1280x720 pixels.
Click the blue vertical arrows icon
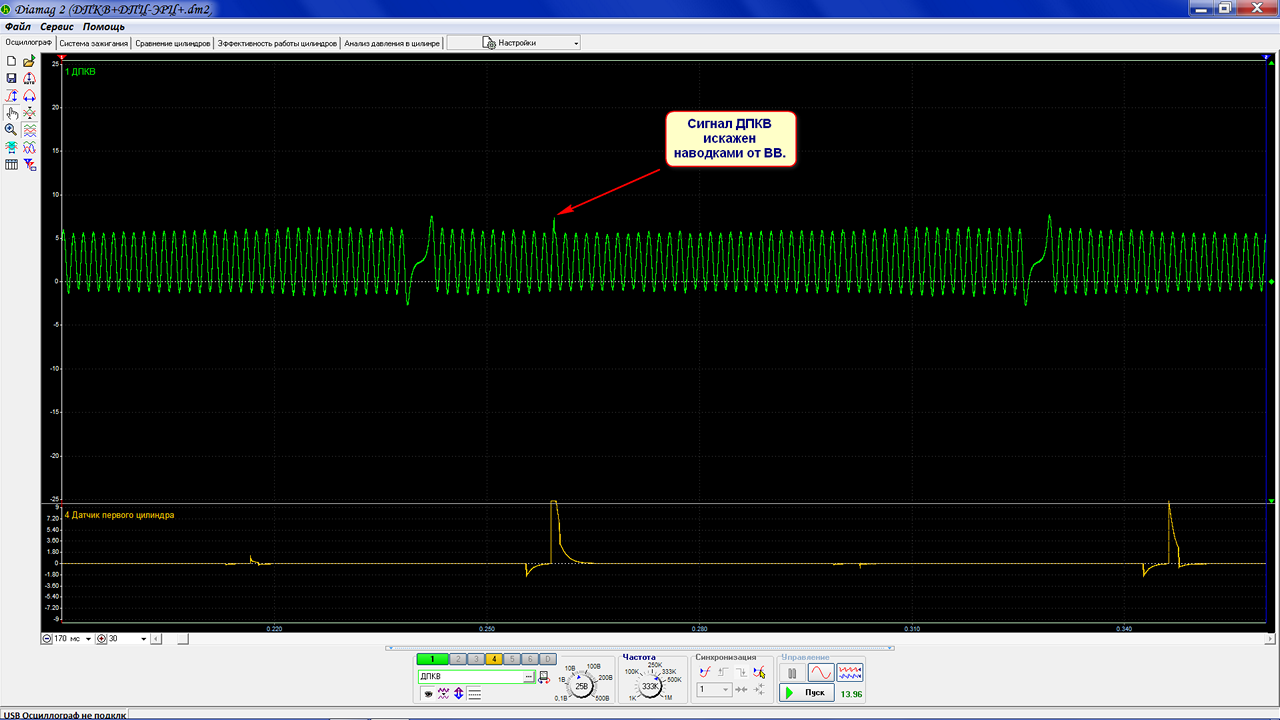458,693
